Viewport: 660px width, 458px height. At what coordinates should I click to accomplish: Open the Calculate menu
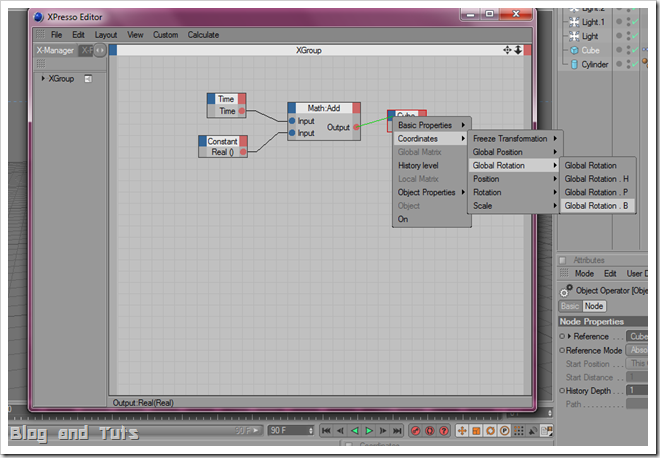tap(203, 35)
